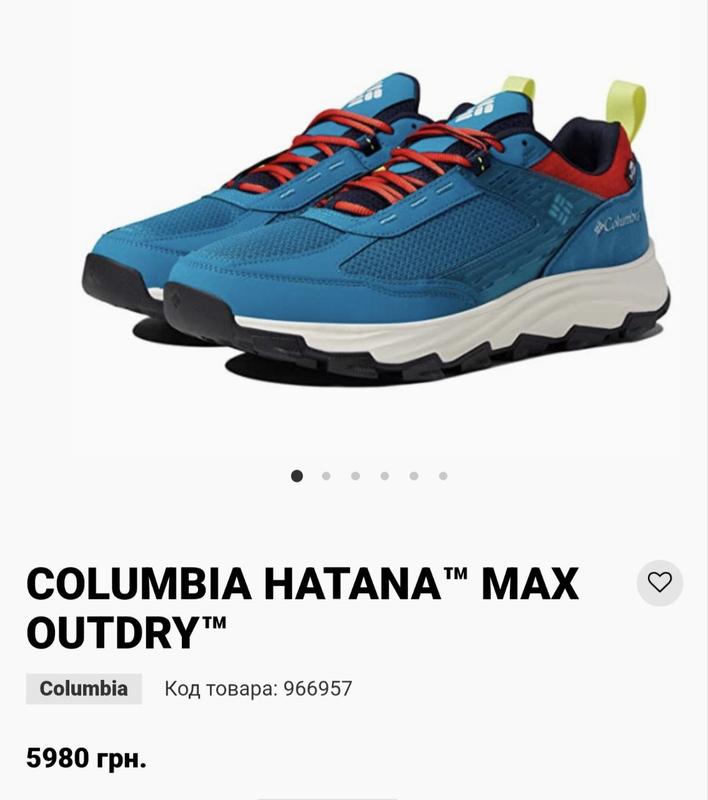Tap the logo on the rear shoe's tongue
708x800 pixels.
coord(371,92)
